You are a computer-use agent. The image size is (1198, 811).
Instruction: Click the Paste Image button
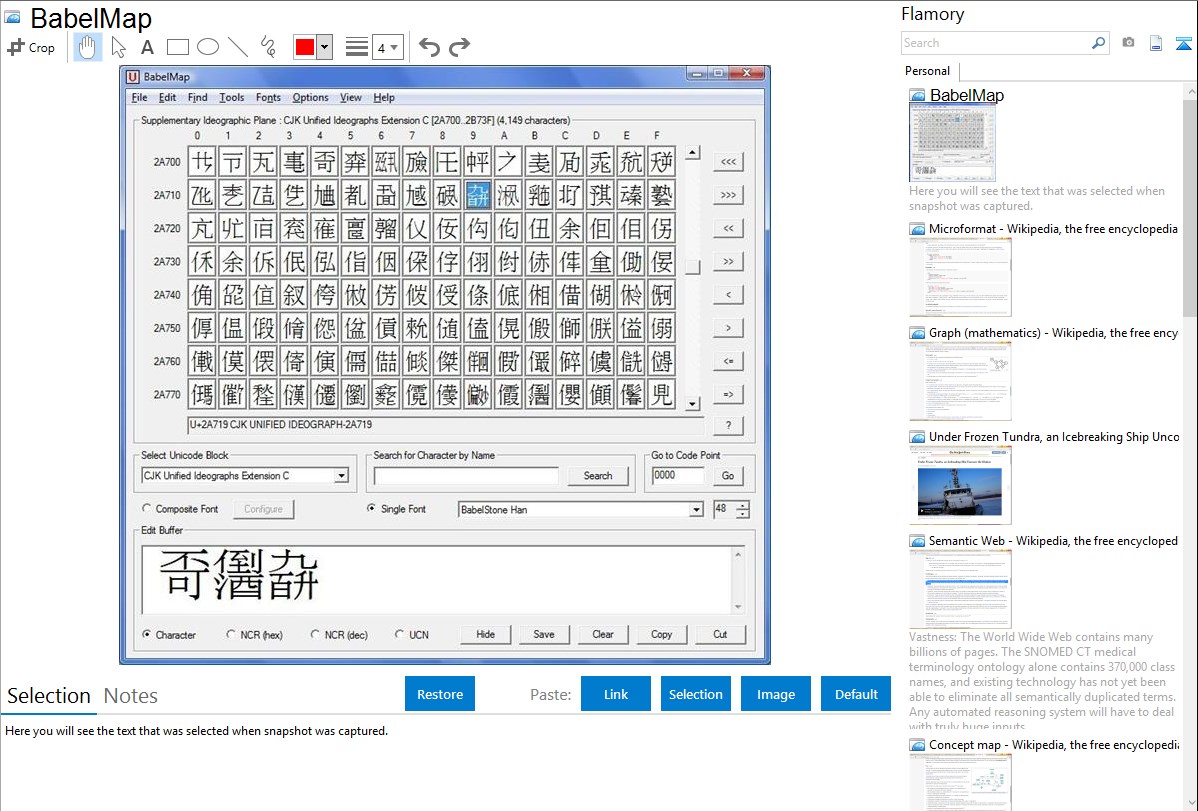(x=775, y=694)
